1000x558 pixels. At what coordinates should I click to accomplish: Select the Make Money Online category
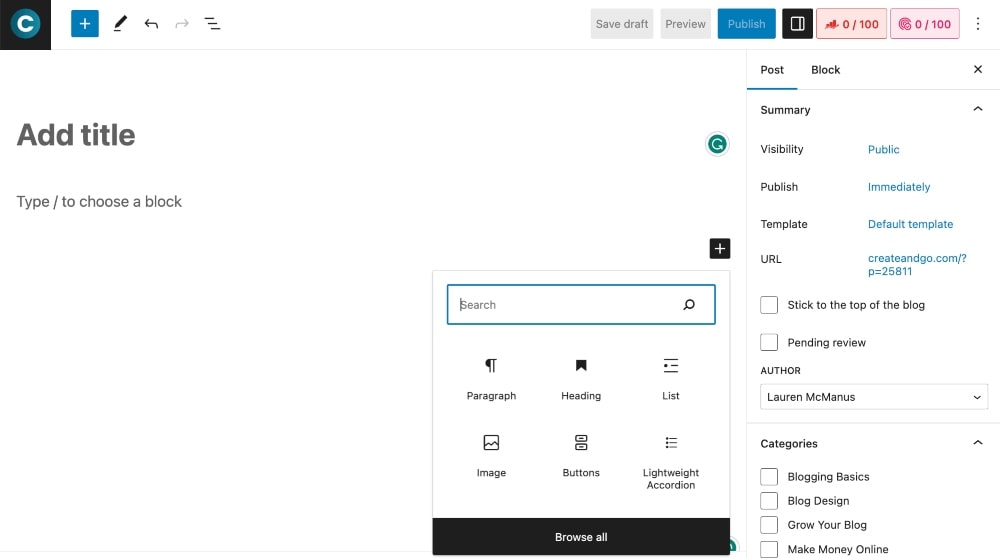click(769, 549)
